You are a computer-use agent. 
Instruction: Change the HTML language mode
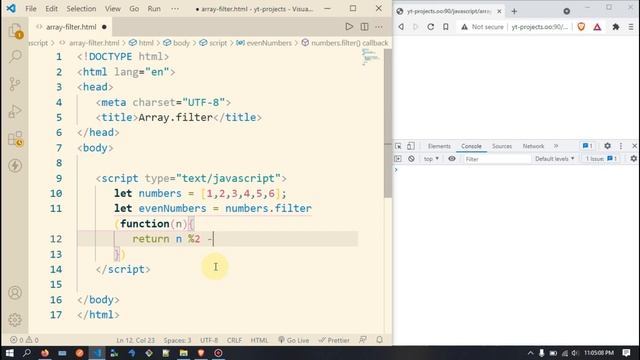(x=259, y=340)
